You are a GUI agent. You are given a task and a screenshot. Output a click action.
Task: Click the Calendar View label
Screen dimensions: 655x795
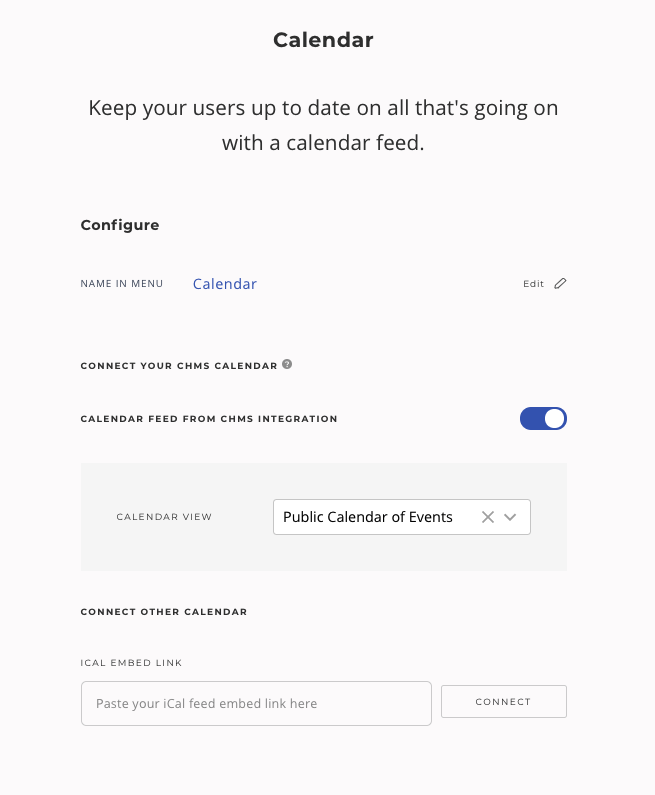(164, 517)
